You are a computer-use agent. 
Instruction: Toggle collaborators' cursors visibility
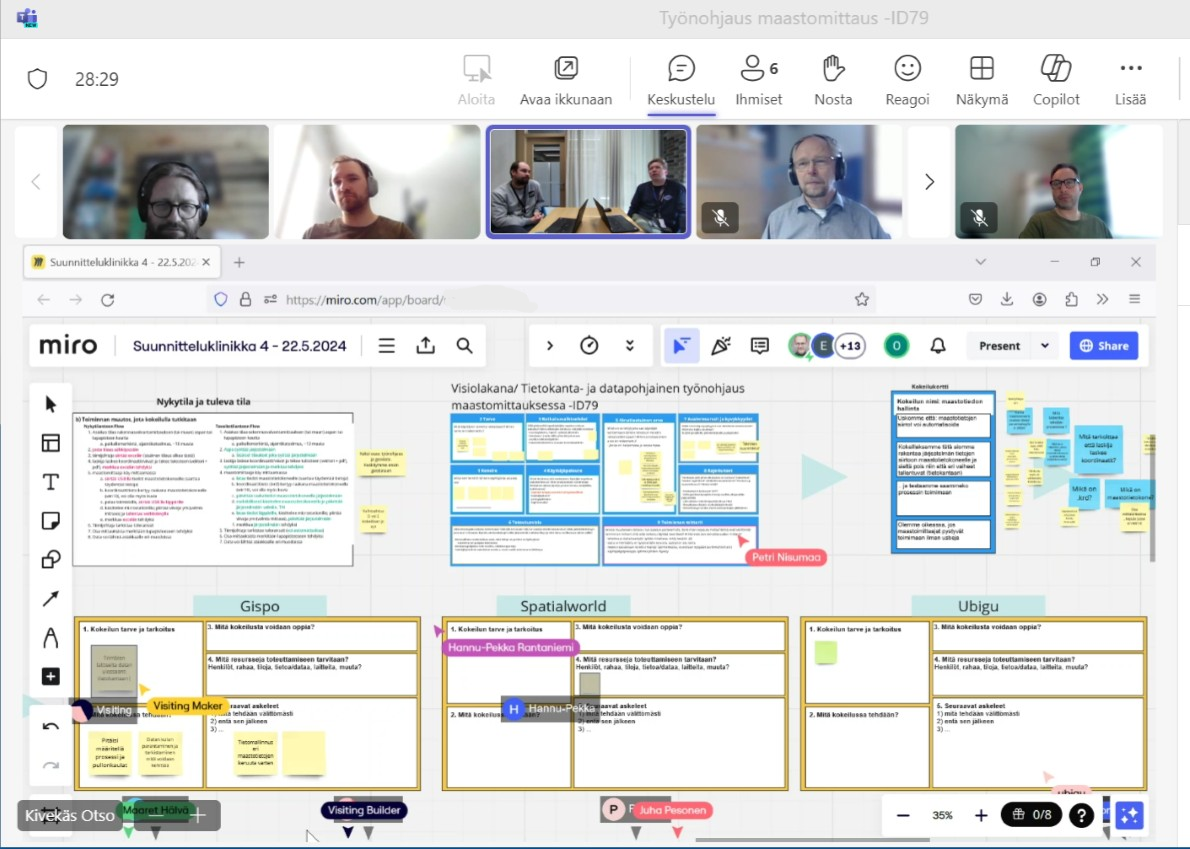coord(681,346)
